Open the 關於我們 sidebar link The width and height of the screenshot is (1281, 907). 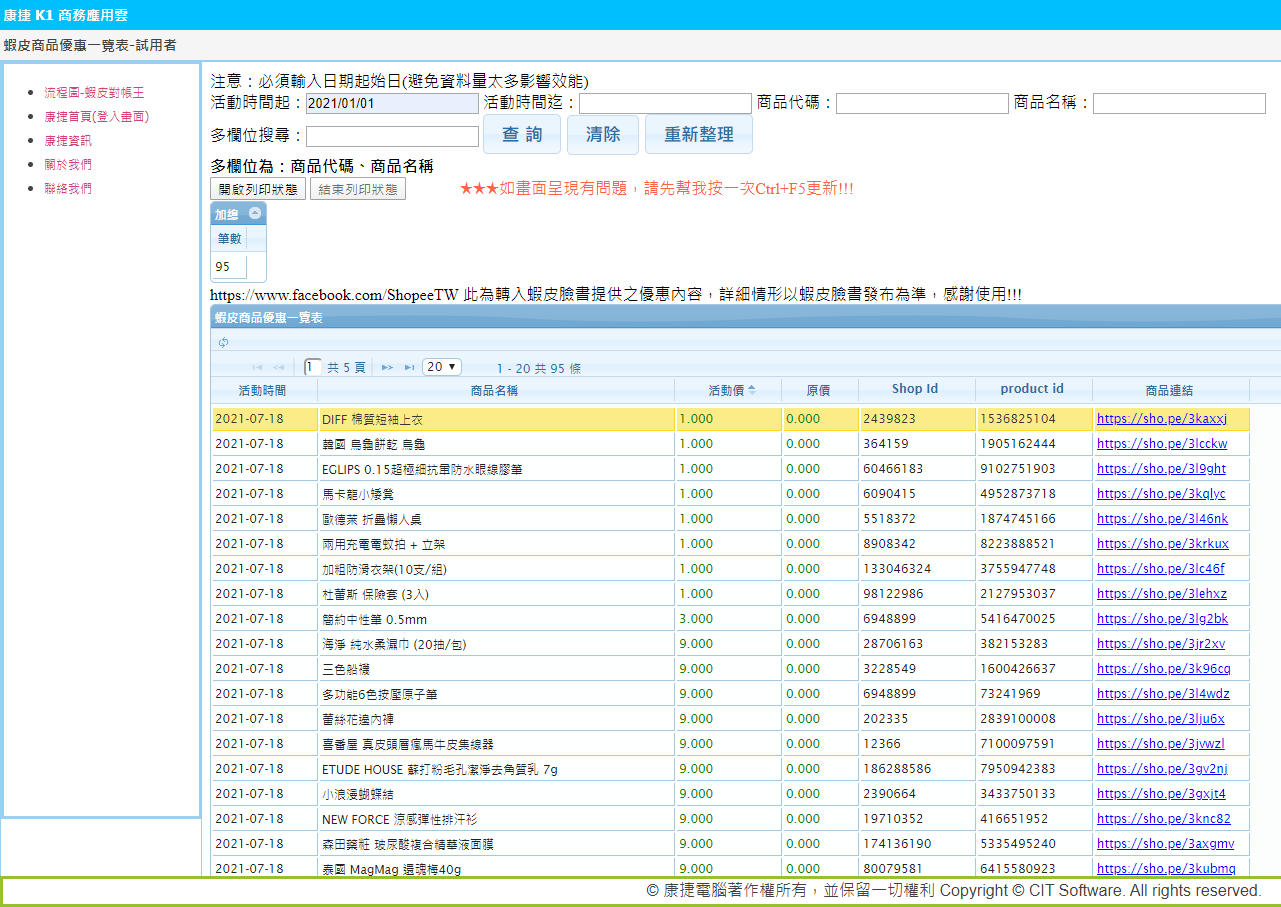pos(68,164)
